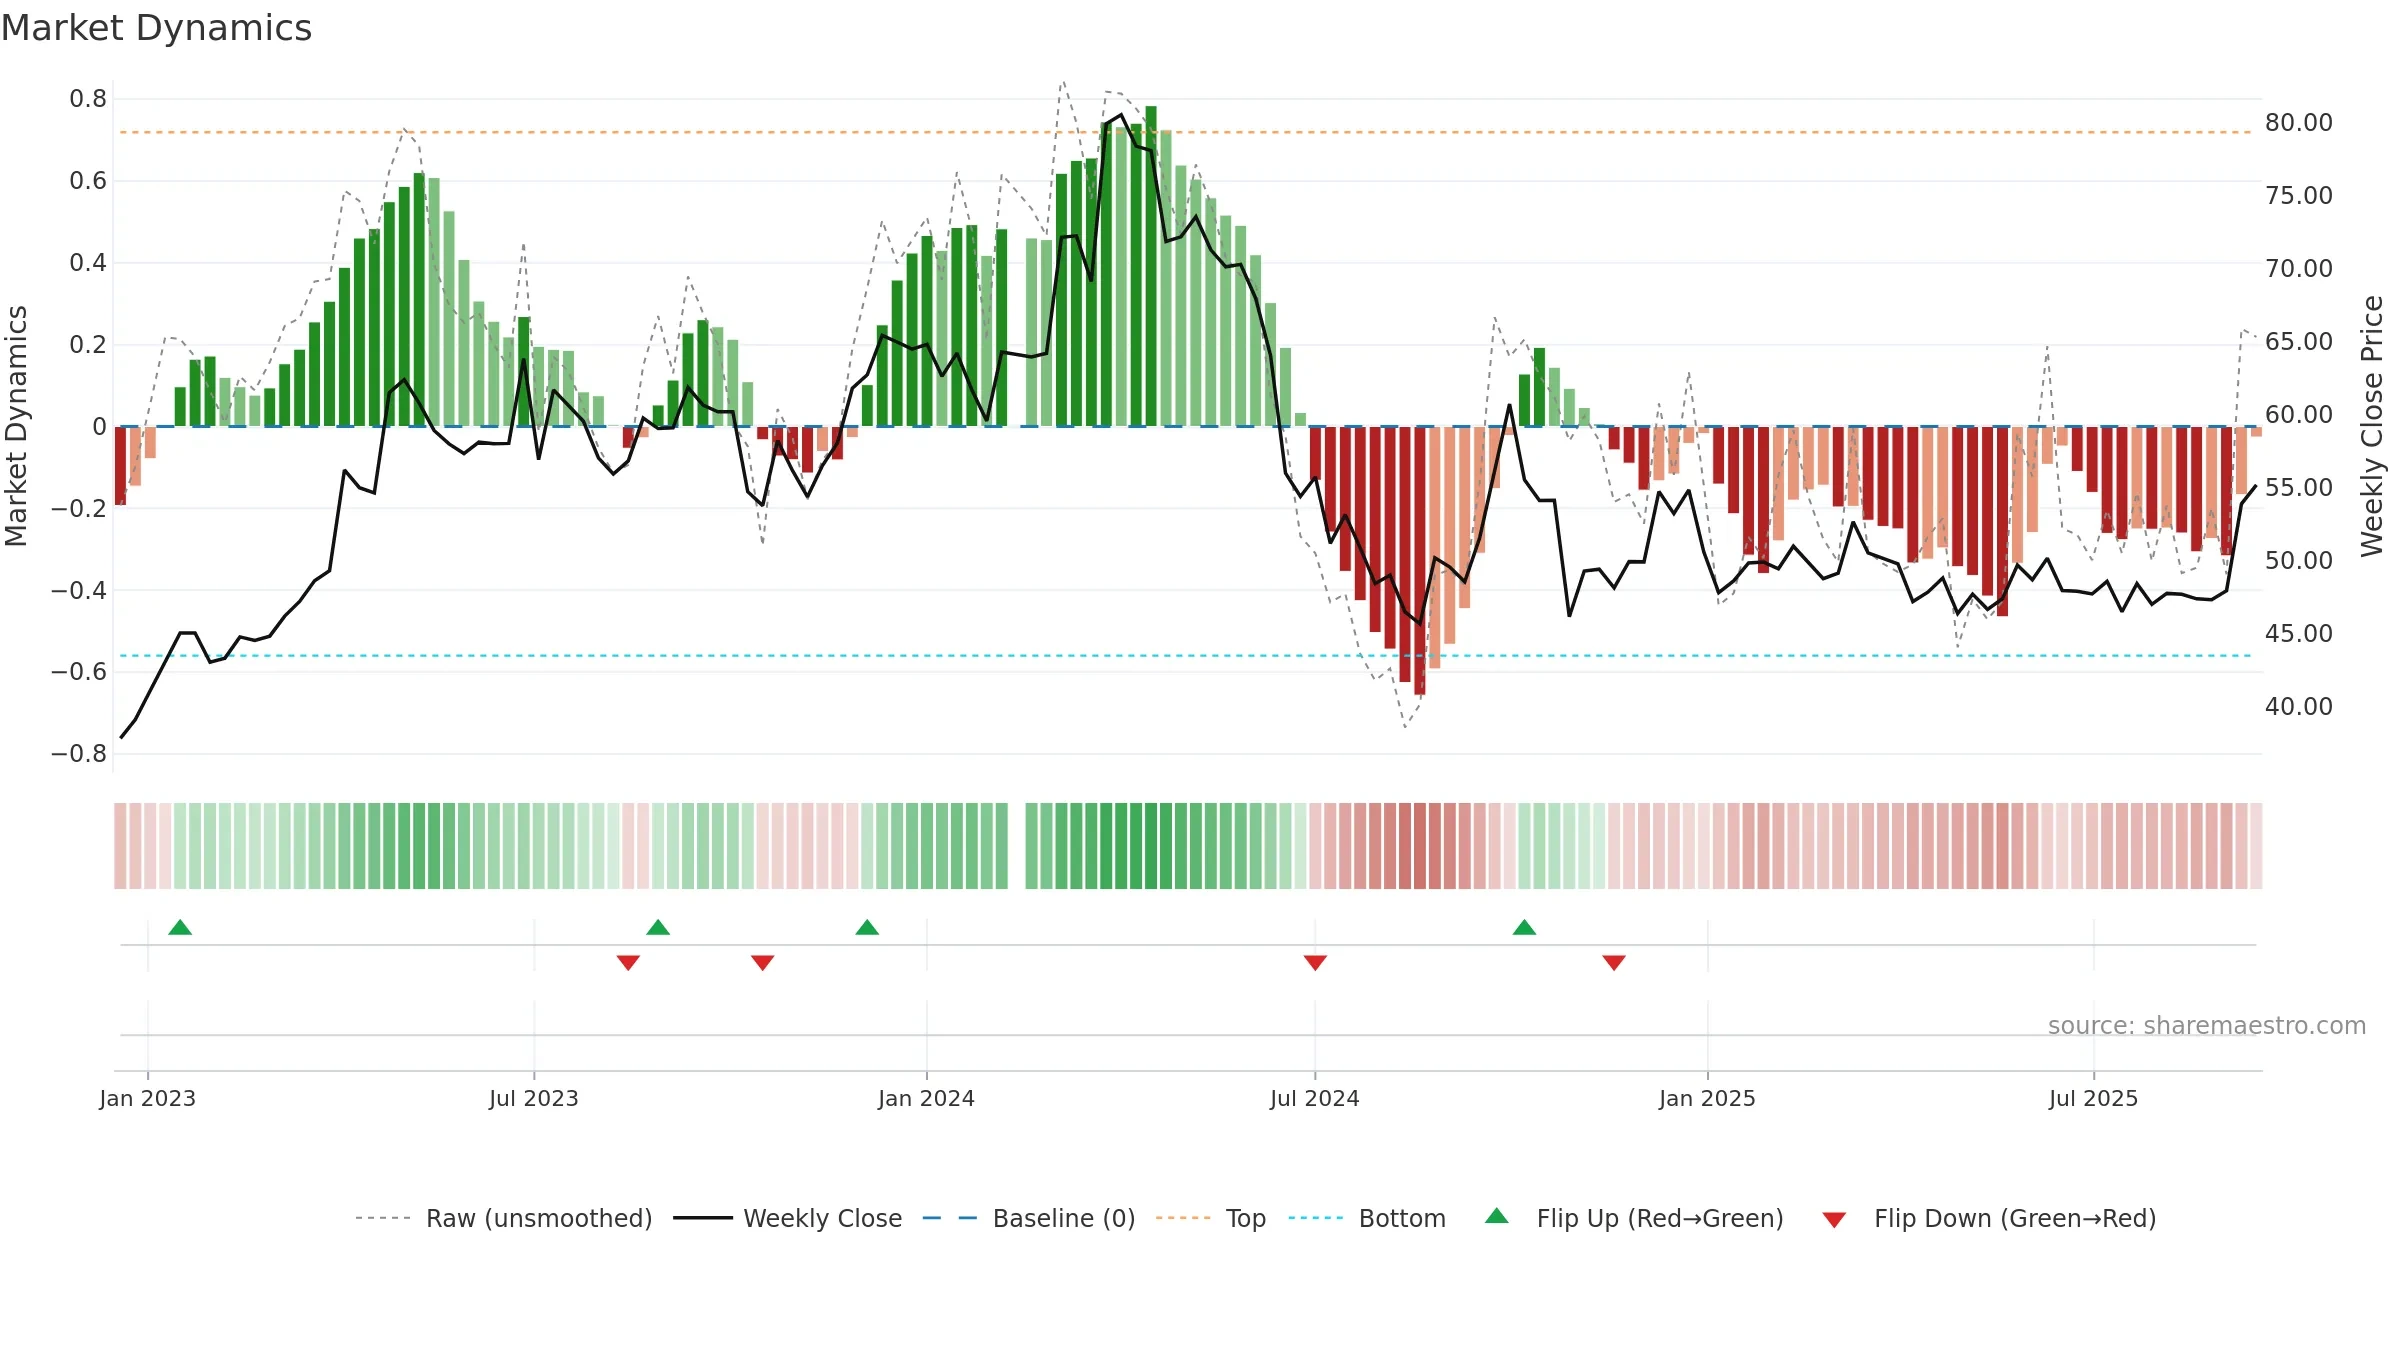The image size is (2400, 1350).
Task: Click the Jul 2023 x-axis label
Action: 534,1098
